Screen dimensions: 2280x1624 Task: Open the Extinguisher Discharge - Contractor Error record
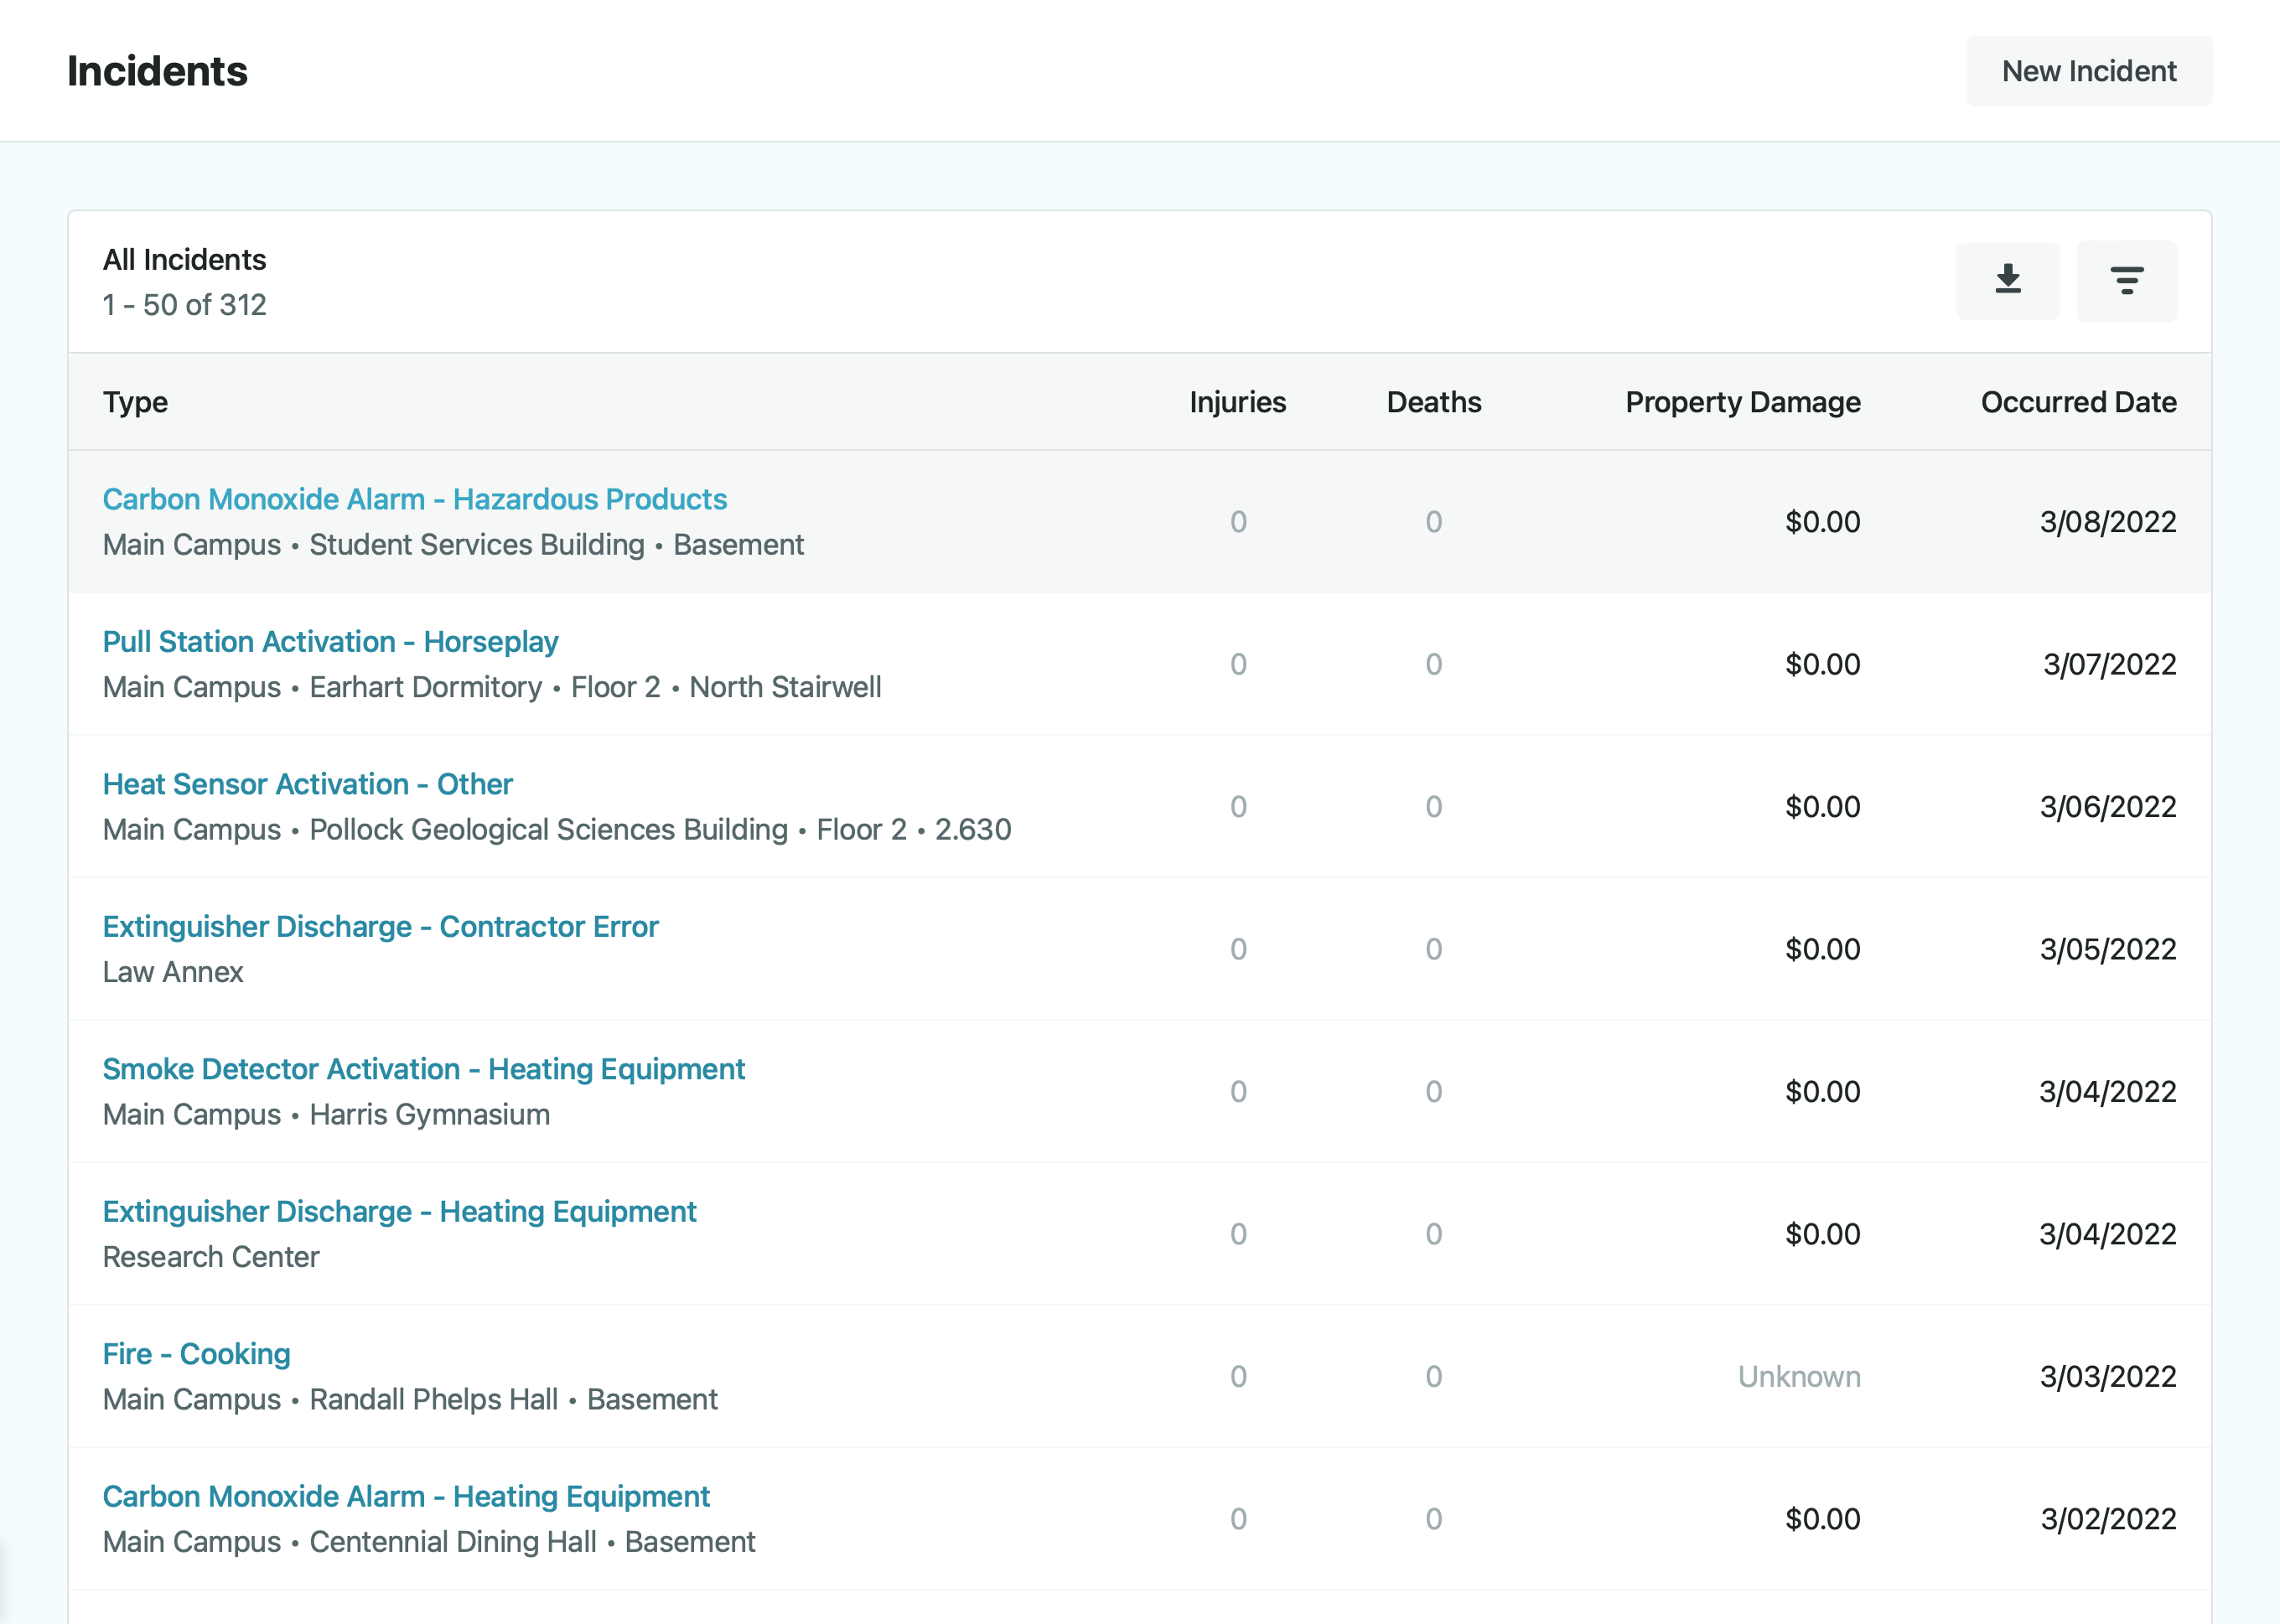coord(381,926)
